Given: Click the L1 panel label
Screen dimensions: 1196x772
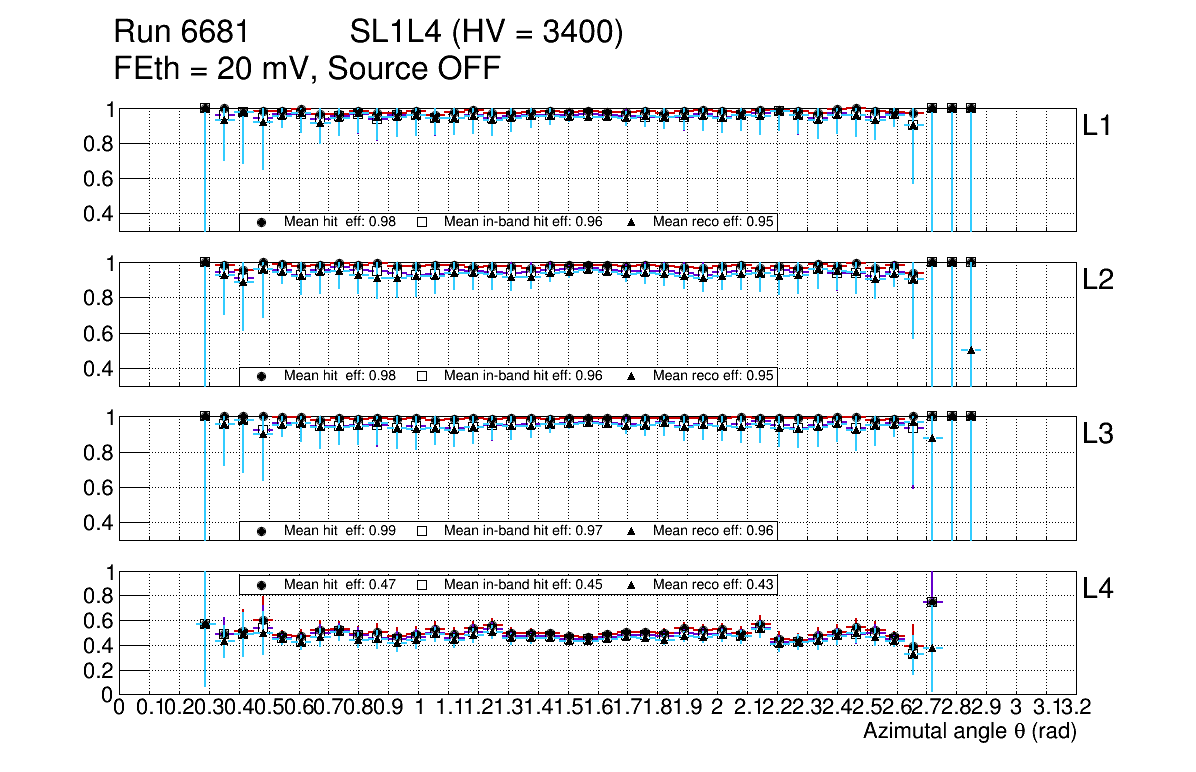Looking at the screenshot, I should click(x=1097, y=126).
